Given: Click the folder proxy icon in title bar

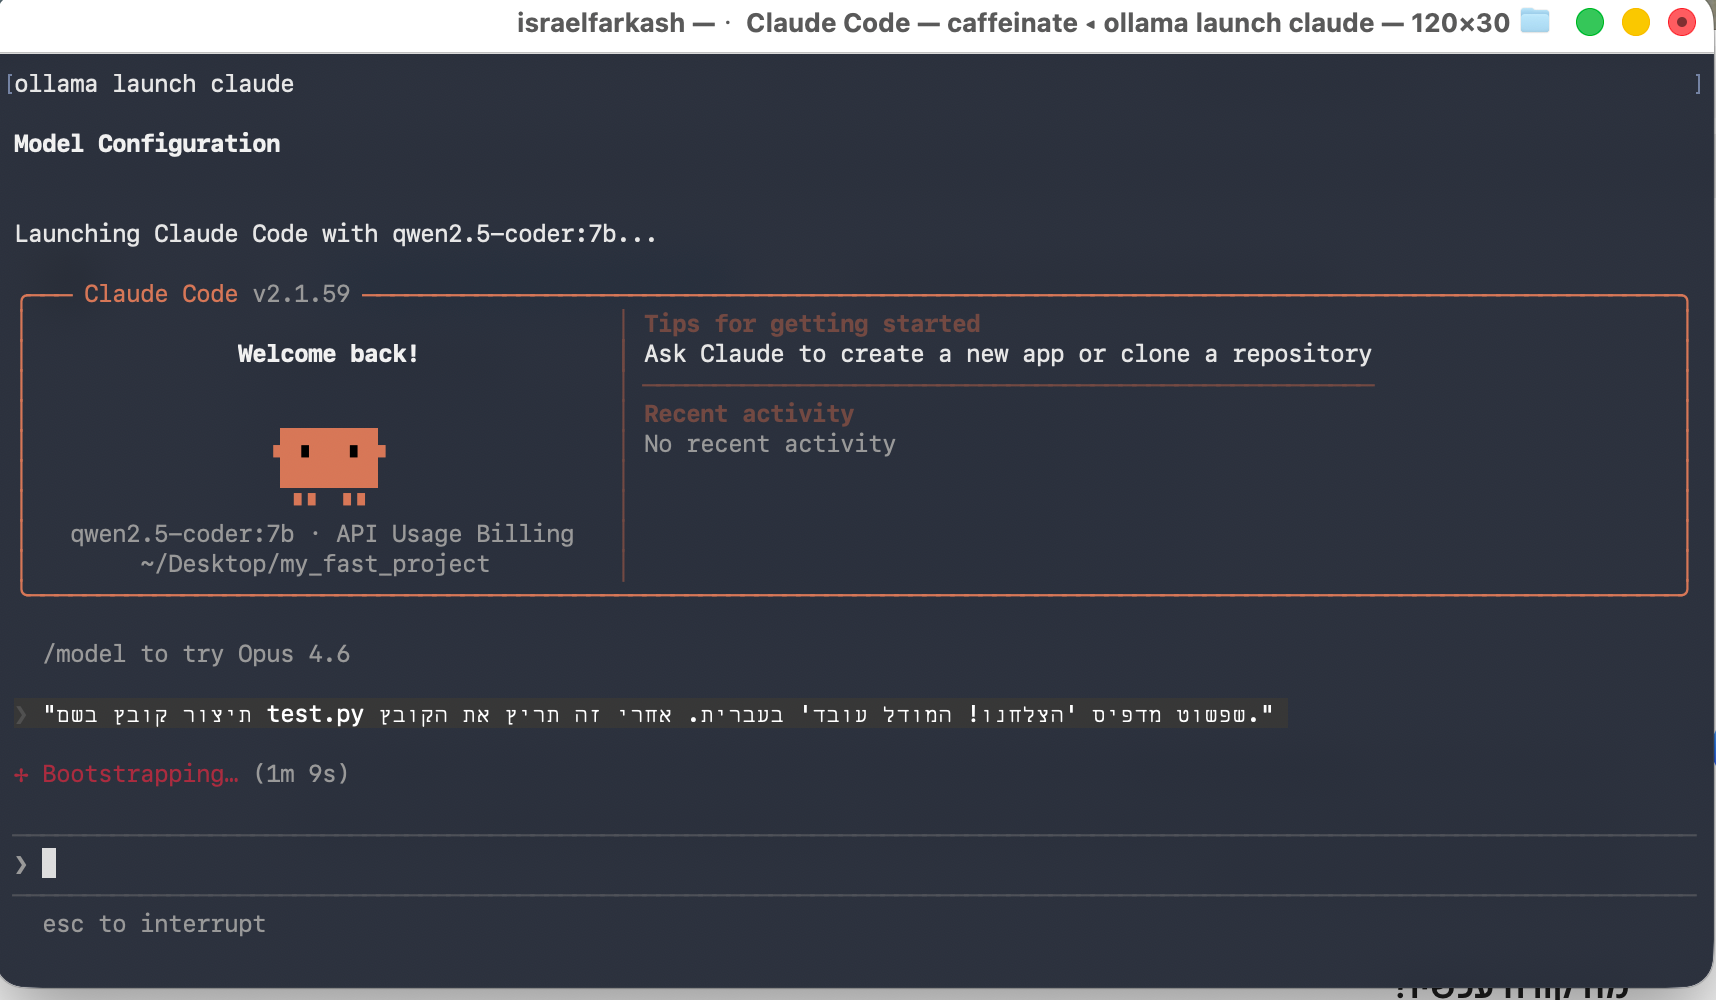Looking at the screenshot, I should pyautogui.click(x=1534, y=21).
